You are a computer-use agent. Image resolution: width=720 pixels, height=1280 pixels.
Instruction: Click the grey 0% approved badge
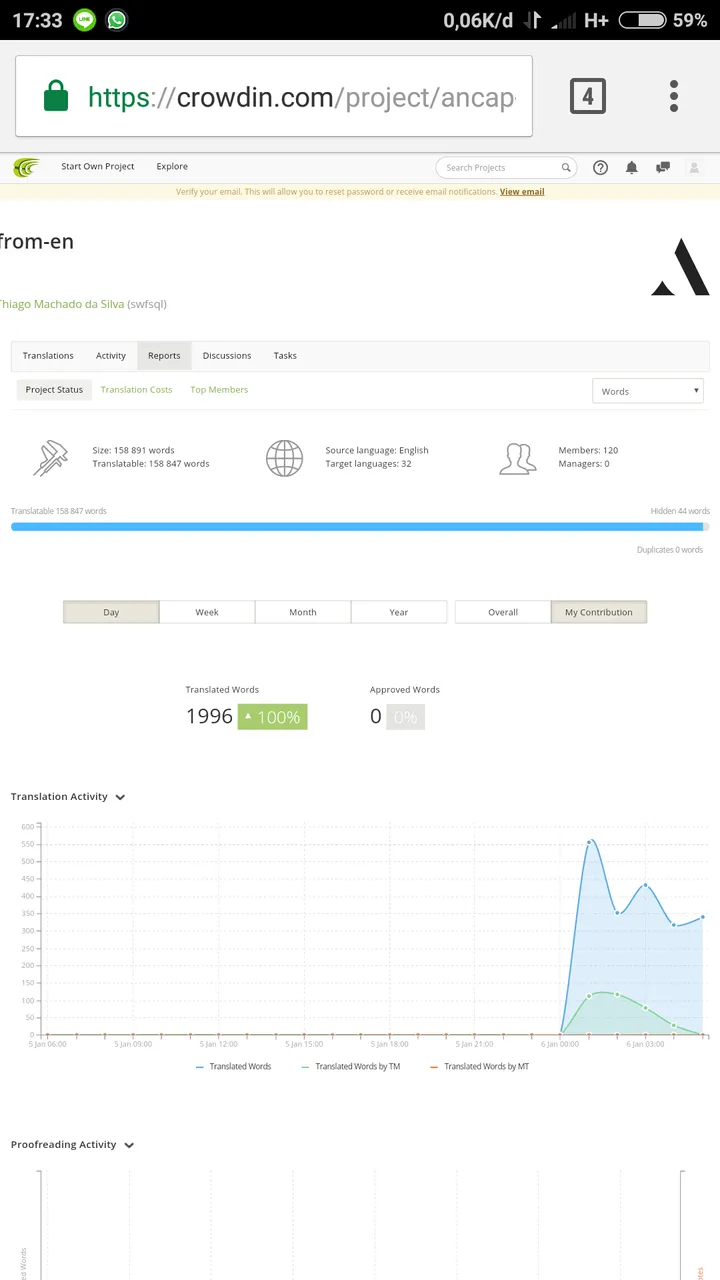coord(405,717)
